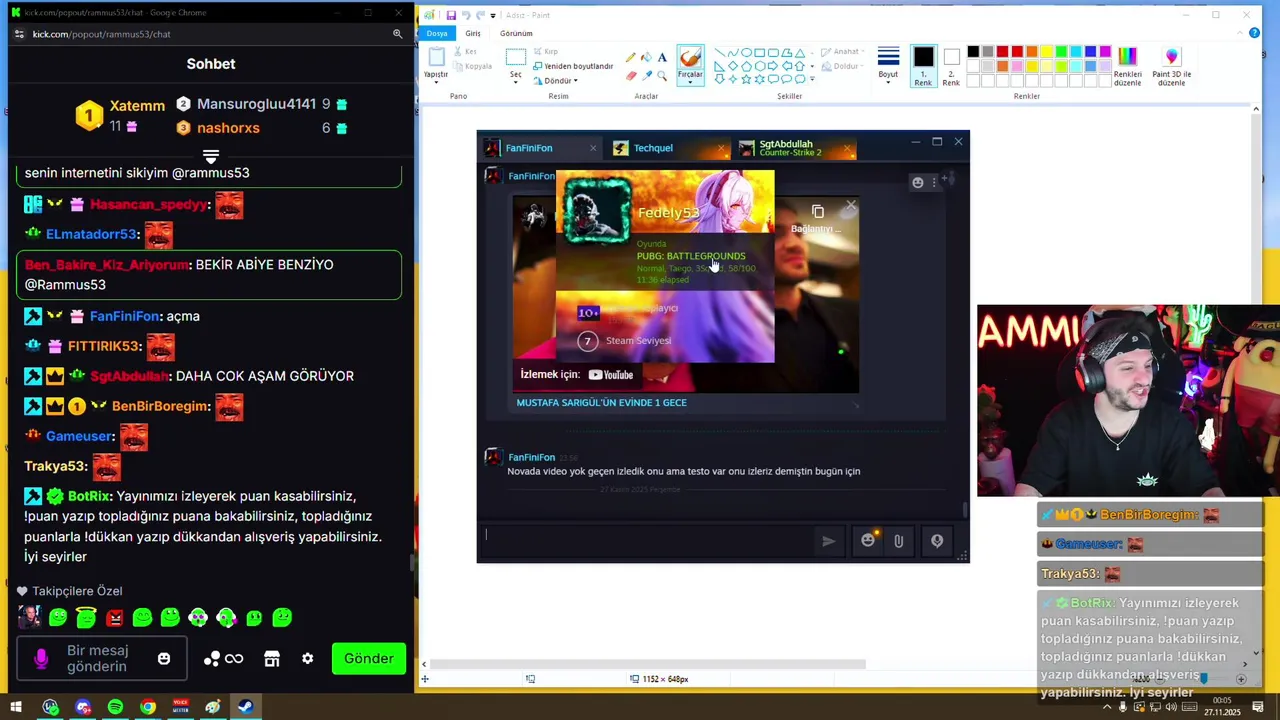Open Steam from the taskbar
Screen dimensions: 1280x720
(x=245, y=707)
